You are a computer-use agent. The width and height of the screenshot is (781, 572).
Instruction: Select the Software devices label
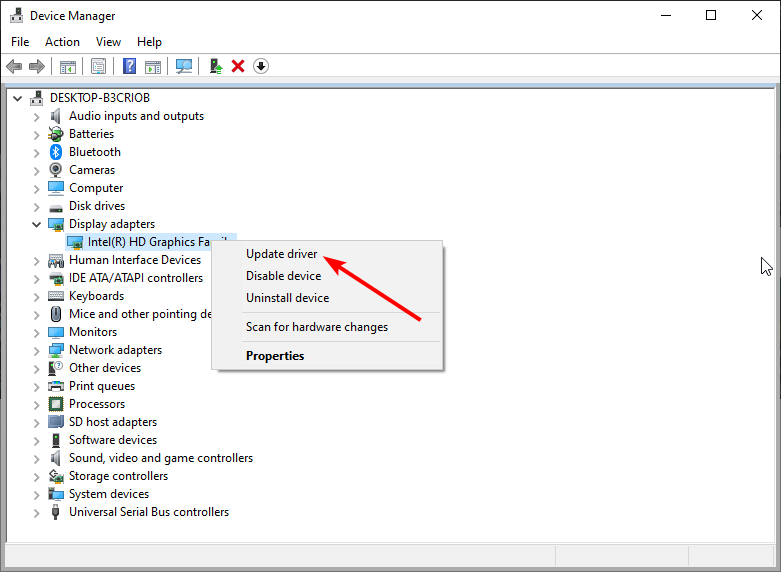(113, 440)
